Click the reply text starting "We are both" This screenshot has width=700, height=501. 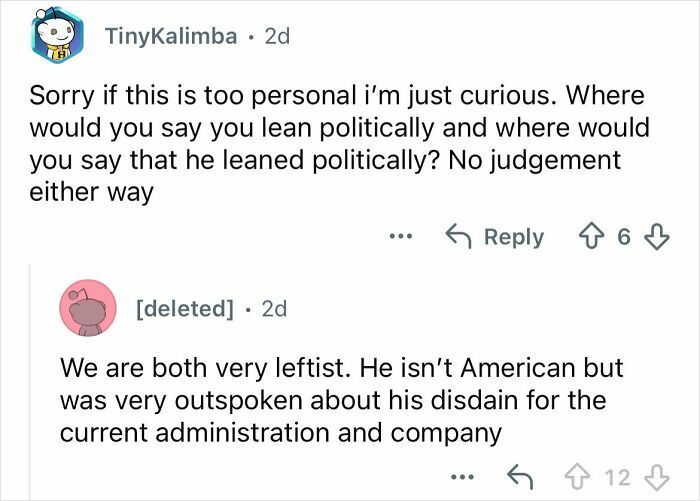(340, 401)
